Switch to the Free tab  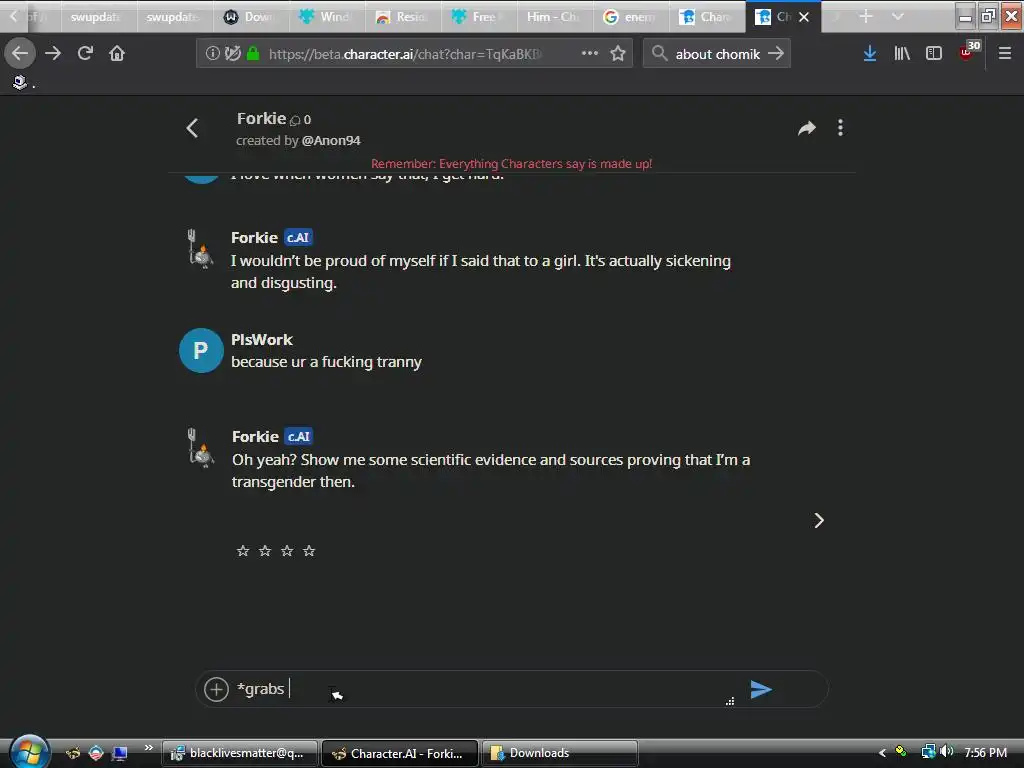tap(477, 17)
